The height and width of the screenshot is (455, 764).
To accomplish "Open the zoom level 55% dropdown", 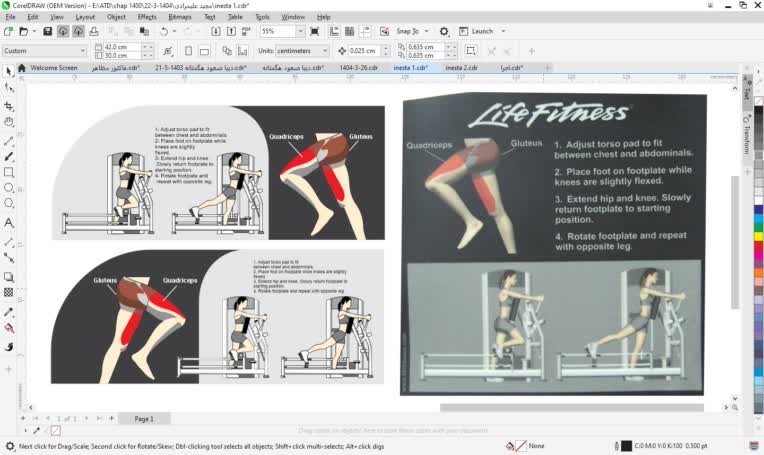I will [300, 32].
